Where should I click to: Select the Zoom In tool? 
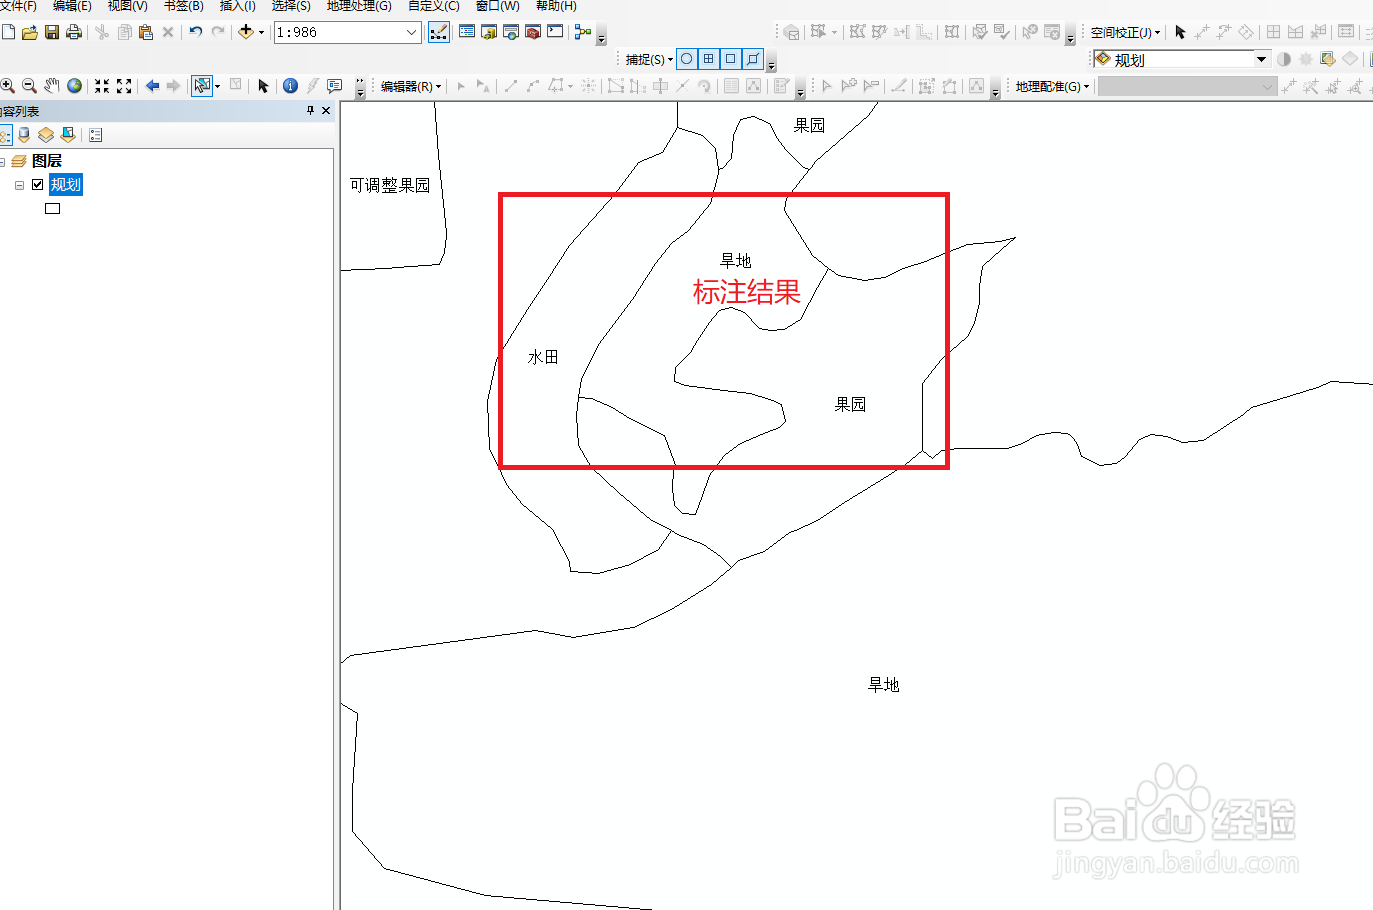[x=9, y=85]
